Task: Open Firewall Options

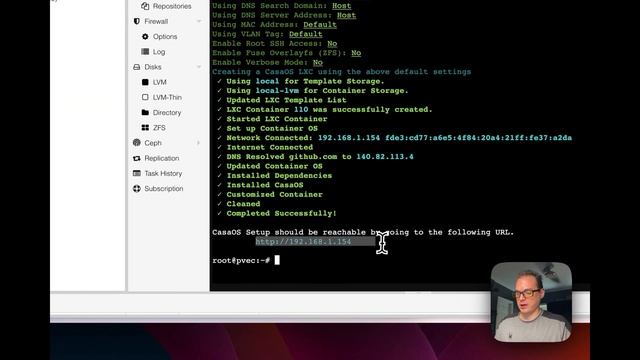Action: tap(165, 37)
